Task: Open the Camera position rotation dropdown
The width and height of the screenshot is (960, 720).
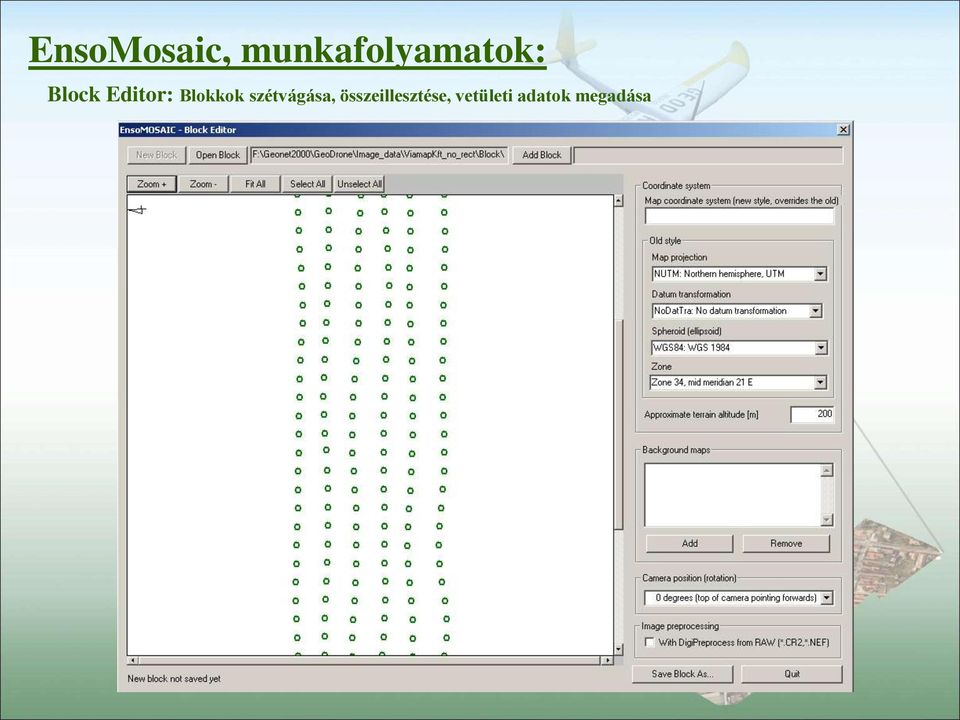Action: [827, 598]
